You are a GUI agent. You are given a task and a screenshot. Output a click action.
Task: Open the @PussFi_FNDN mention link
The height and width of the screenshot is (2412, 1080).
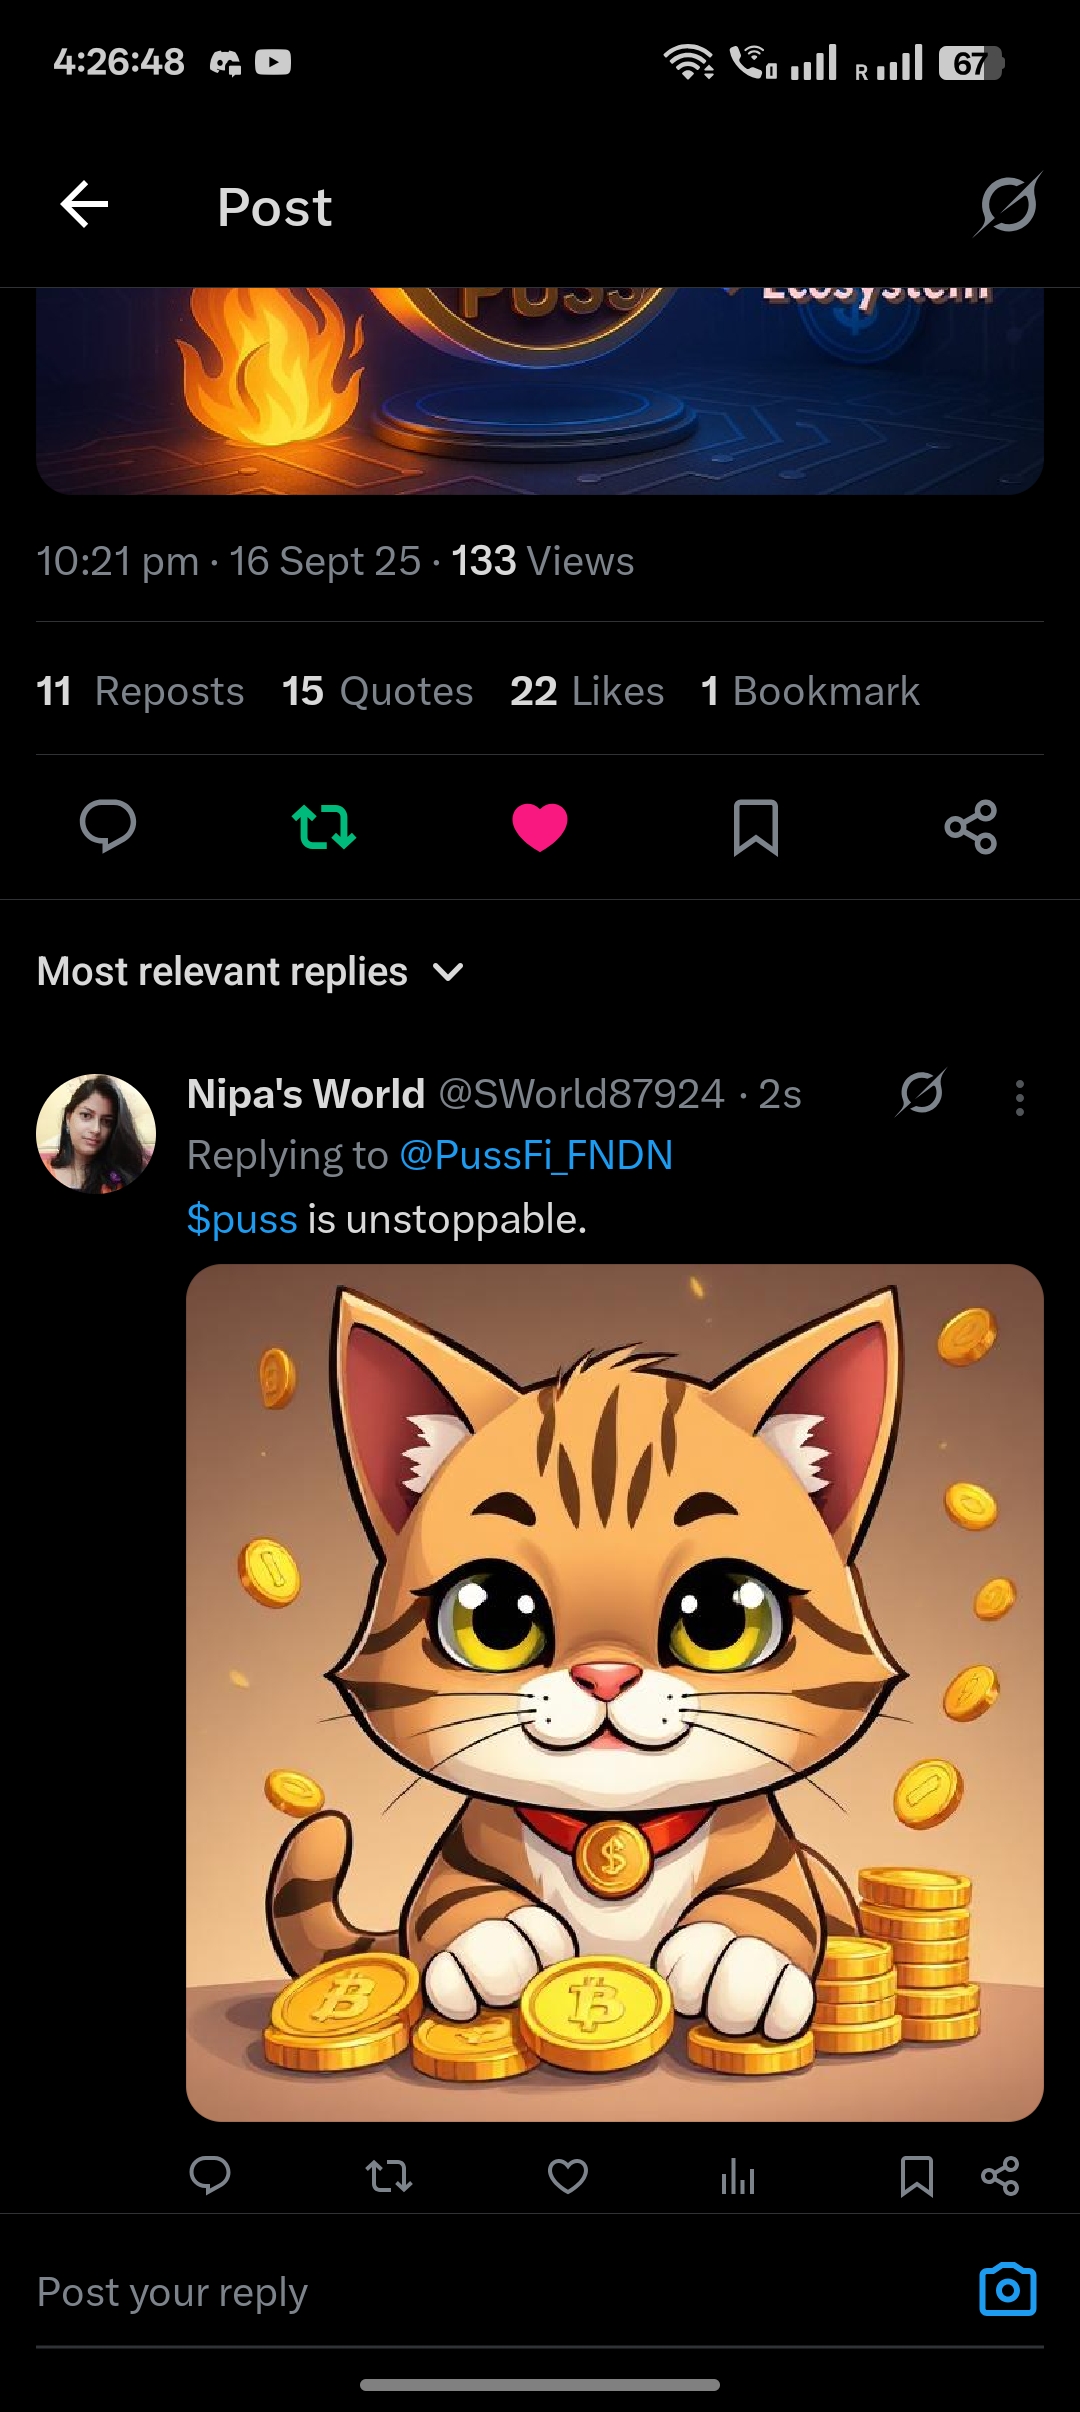point(536,1156)
